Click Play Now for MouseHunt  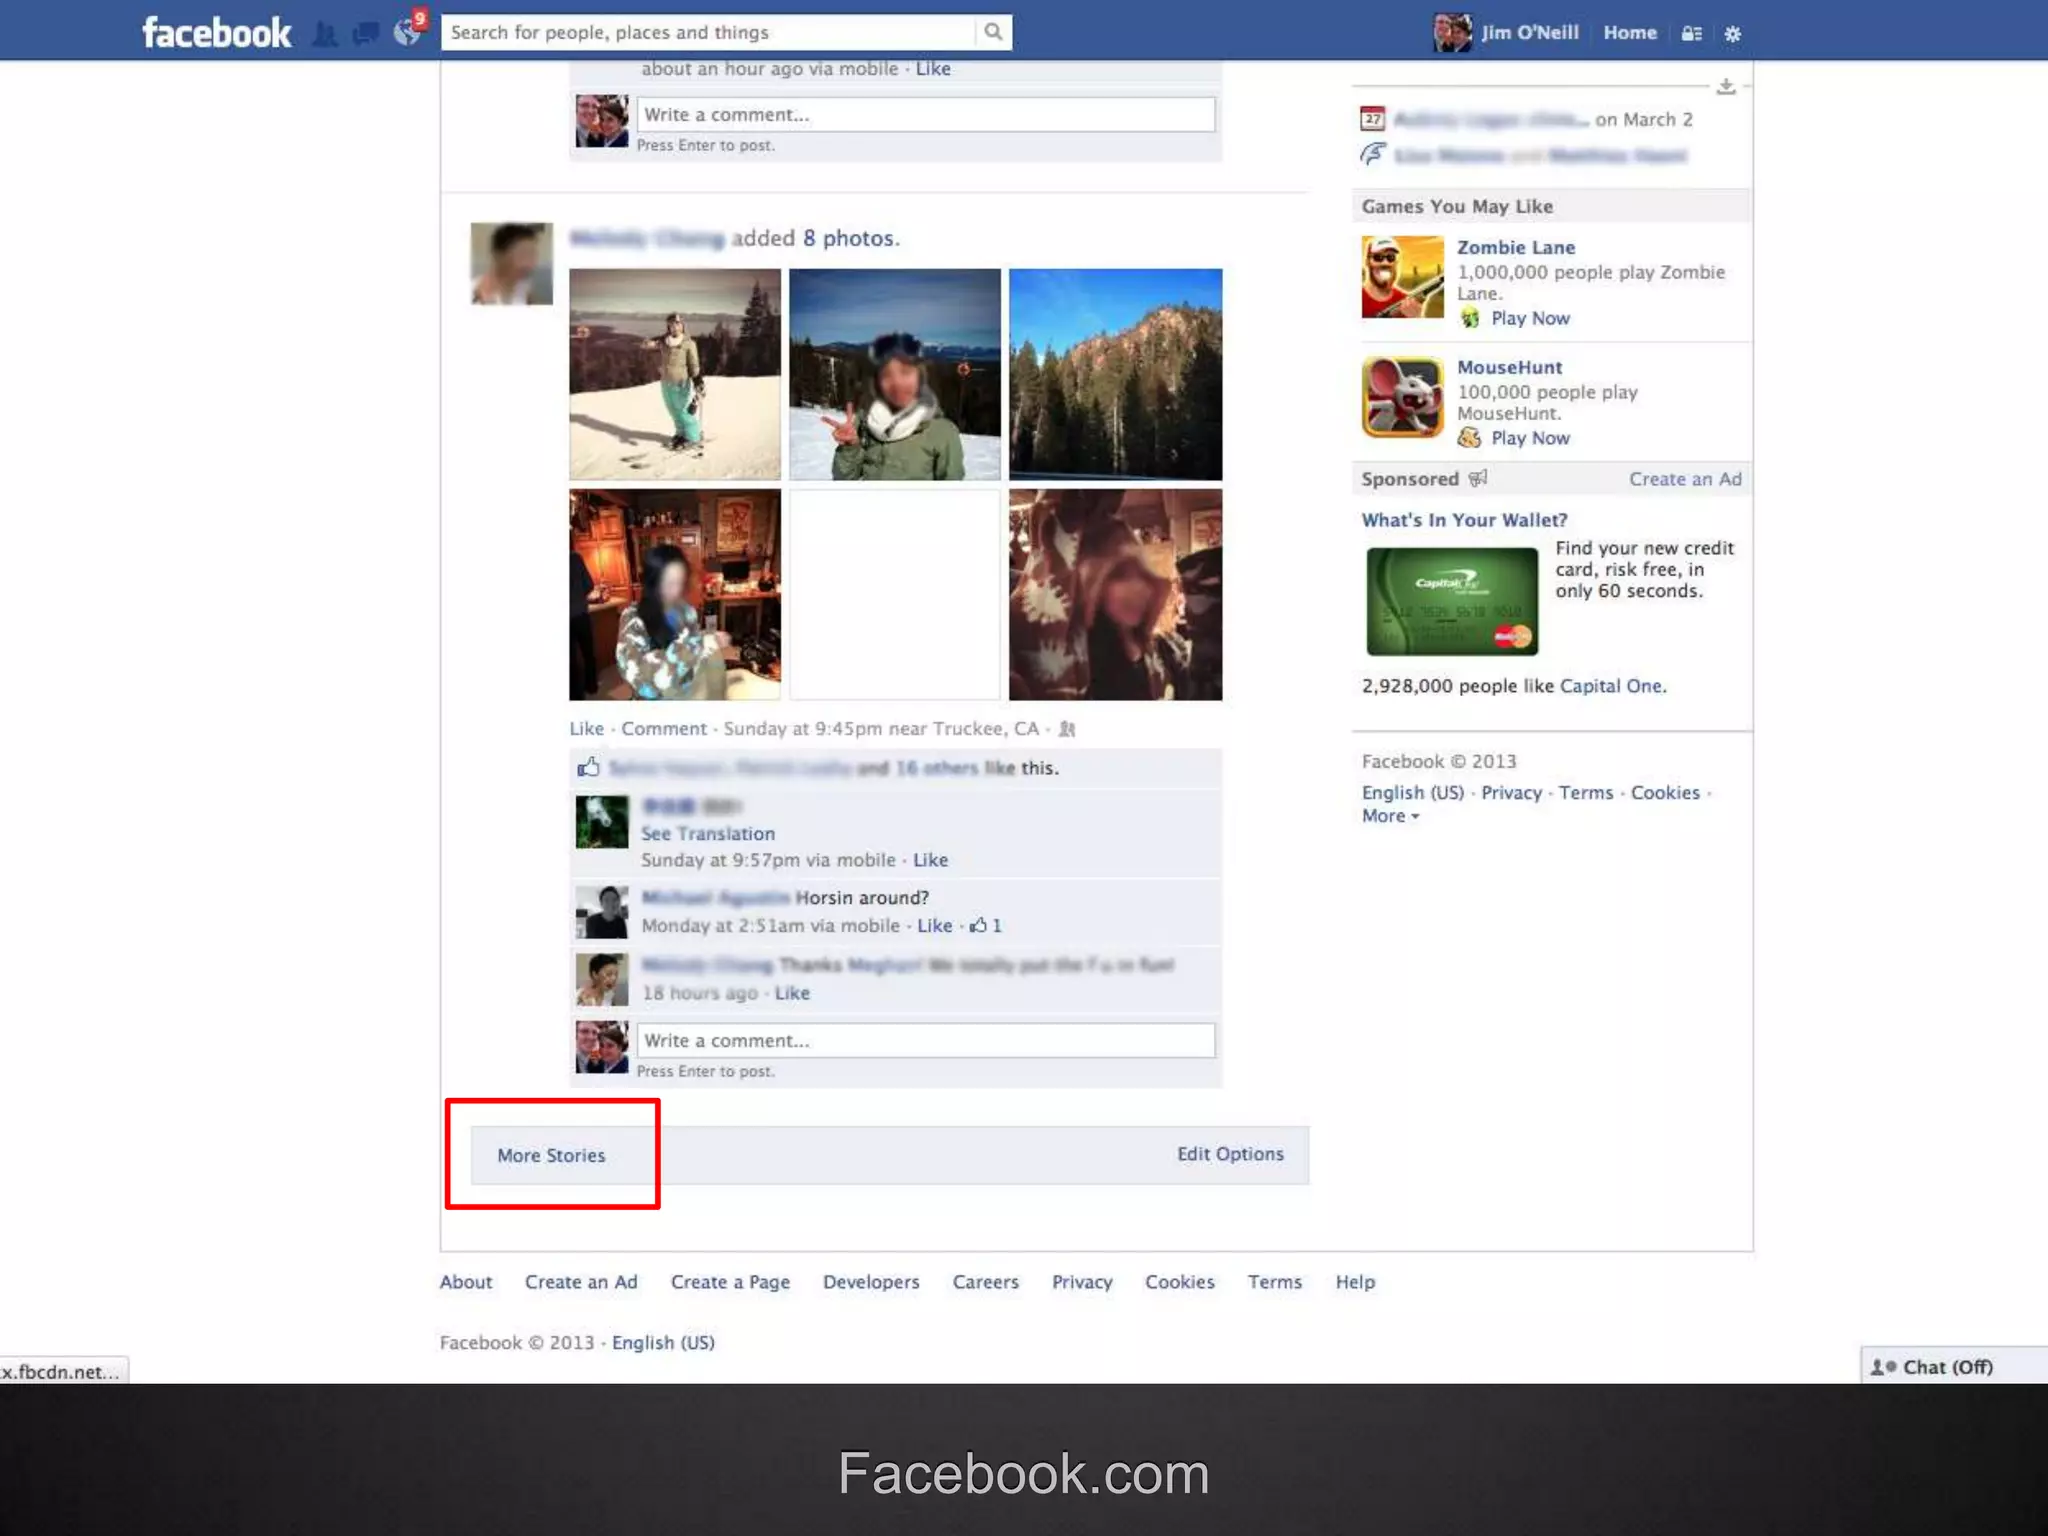[x=1530, y=438]
